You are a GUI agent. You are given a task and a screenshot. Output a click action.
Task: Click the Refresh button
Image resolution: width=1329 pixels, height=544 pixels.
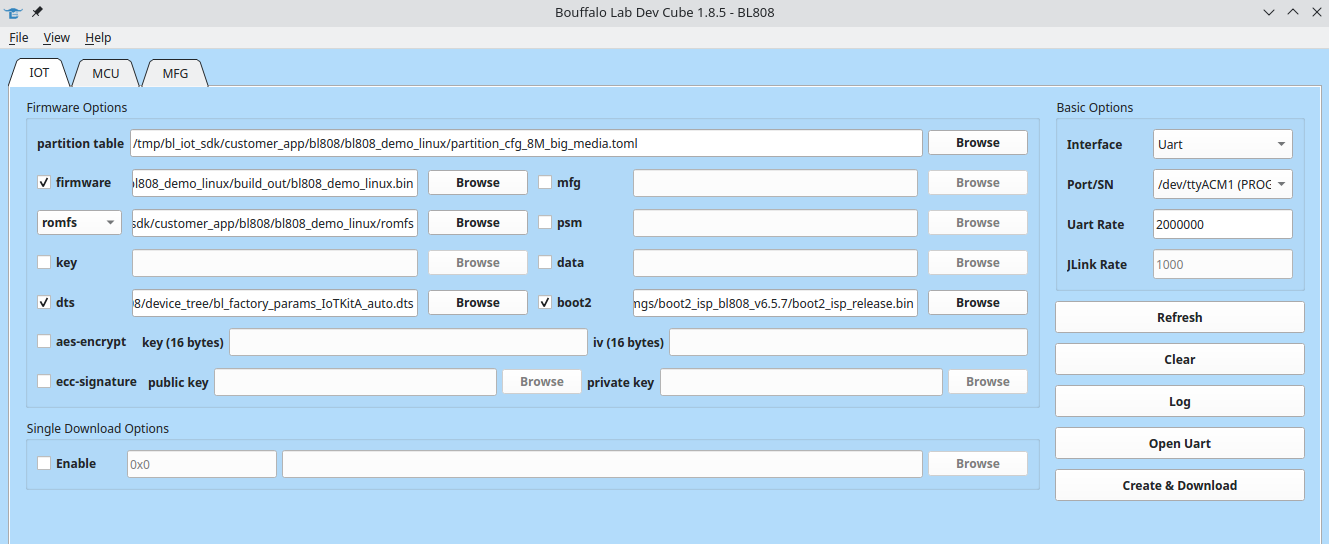coord(1180,317)
